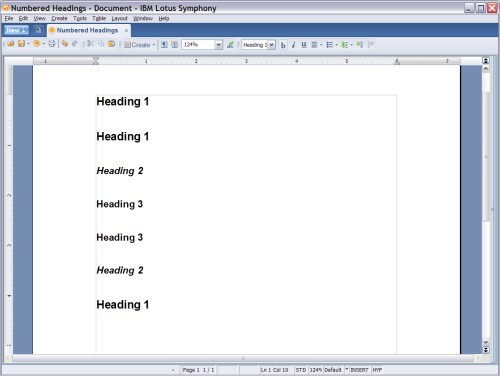Viewport: 500px width, 376px height.
Task: Click the second icon after the Create button
Action: [174, 45]
